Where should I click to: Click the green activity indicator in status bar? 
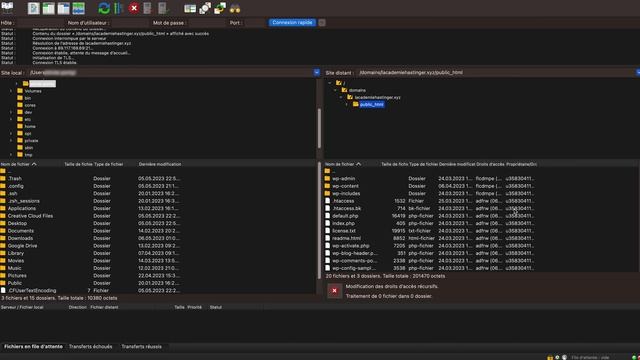[634, 357]
